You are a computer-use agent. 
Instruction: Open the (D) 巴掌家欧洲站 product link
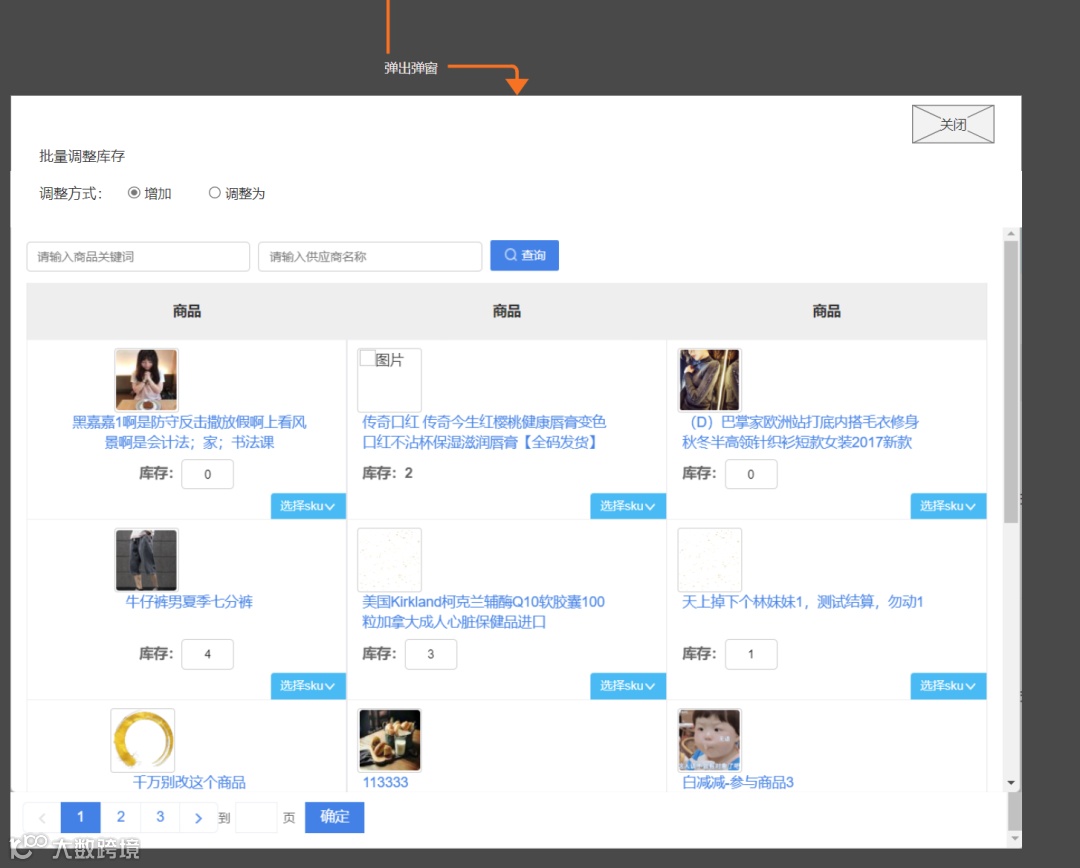(x=800, y=432)
